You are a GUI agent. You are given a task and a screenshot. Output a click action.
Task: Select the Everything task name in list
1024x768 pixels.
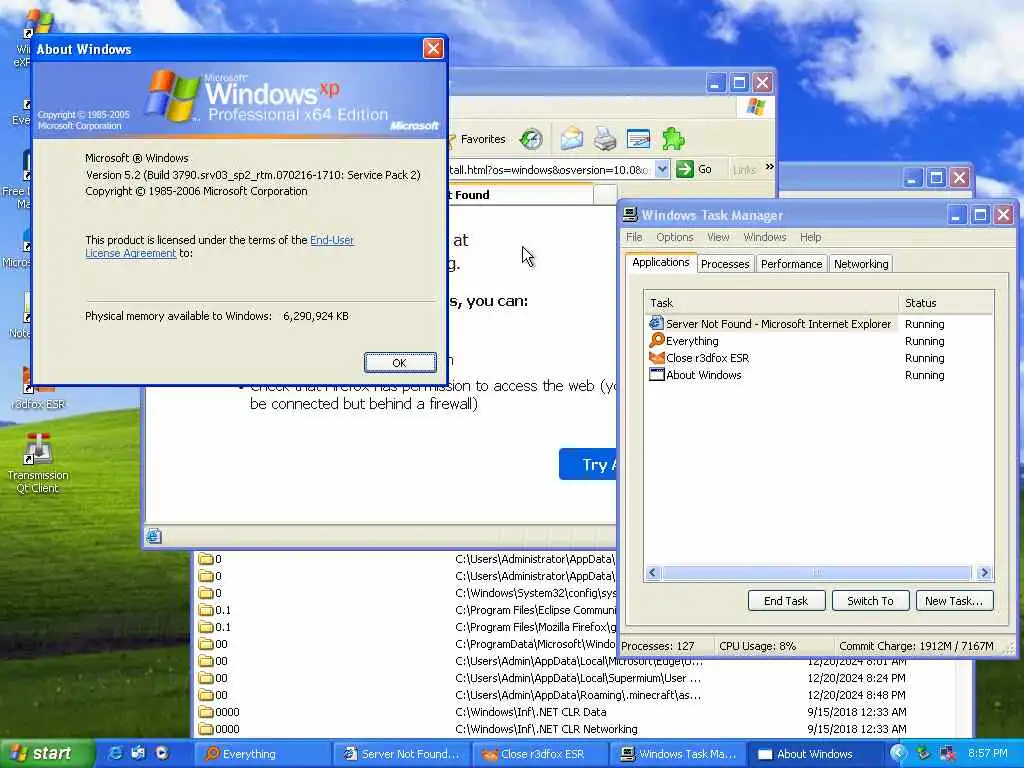coord(692,341)
